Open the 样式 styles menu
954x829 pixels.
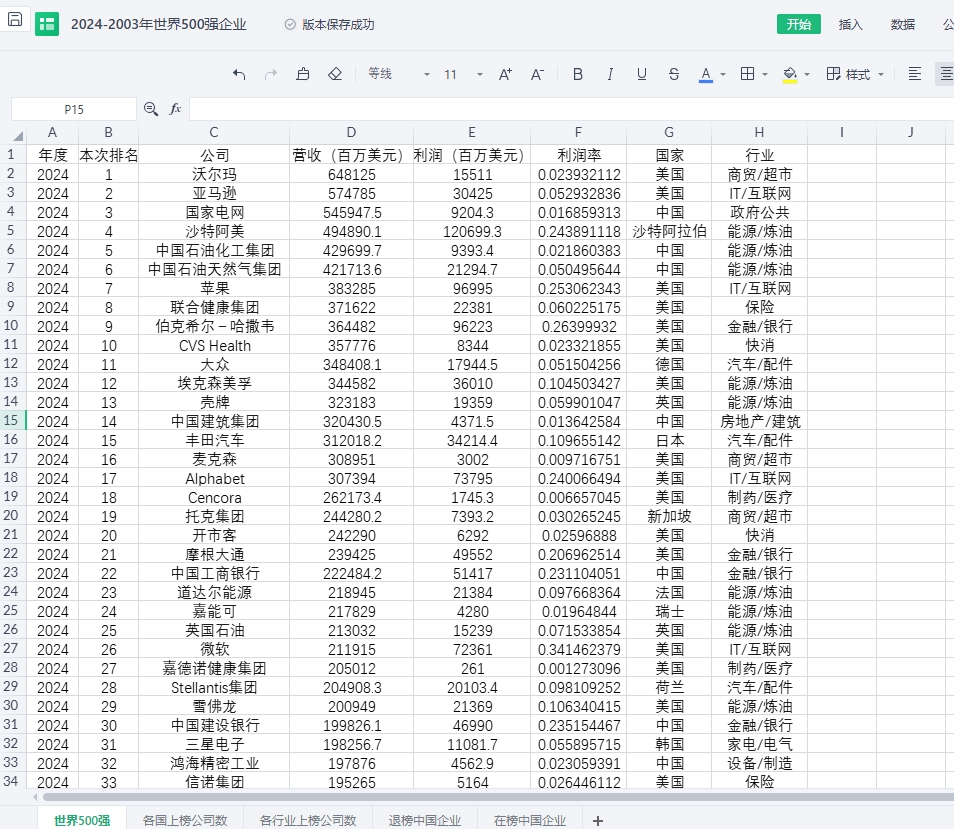pos(855,74)
